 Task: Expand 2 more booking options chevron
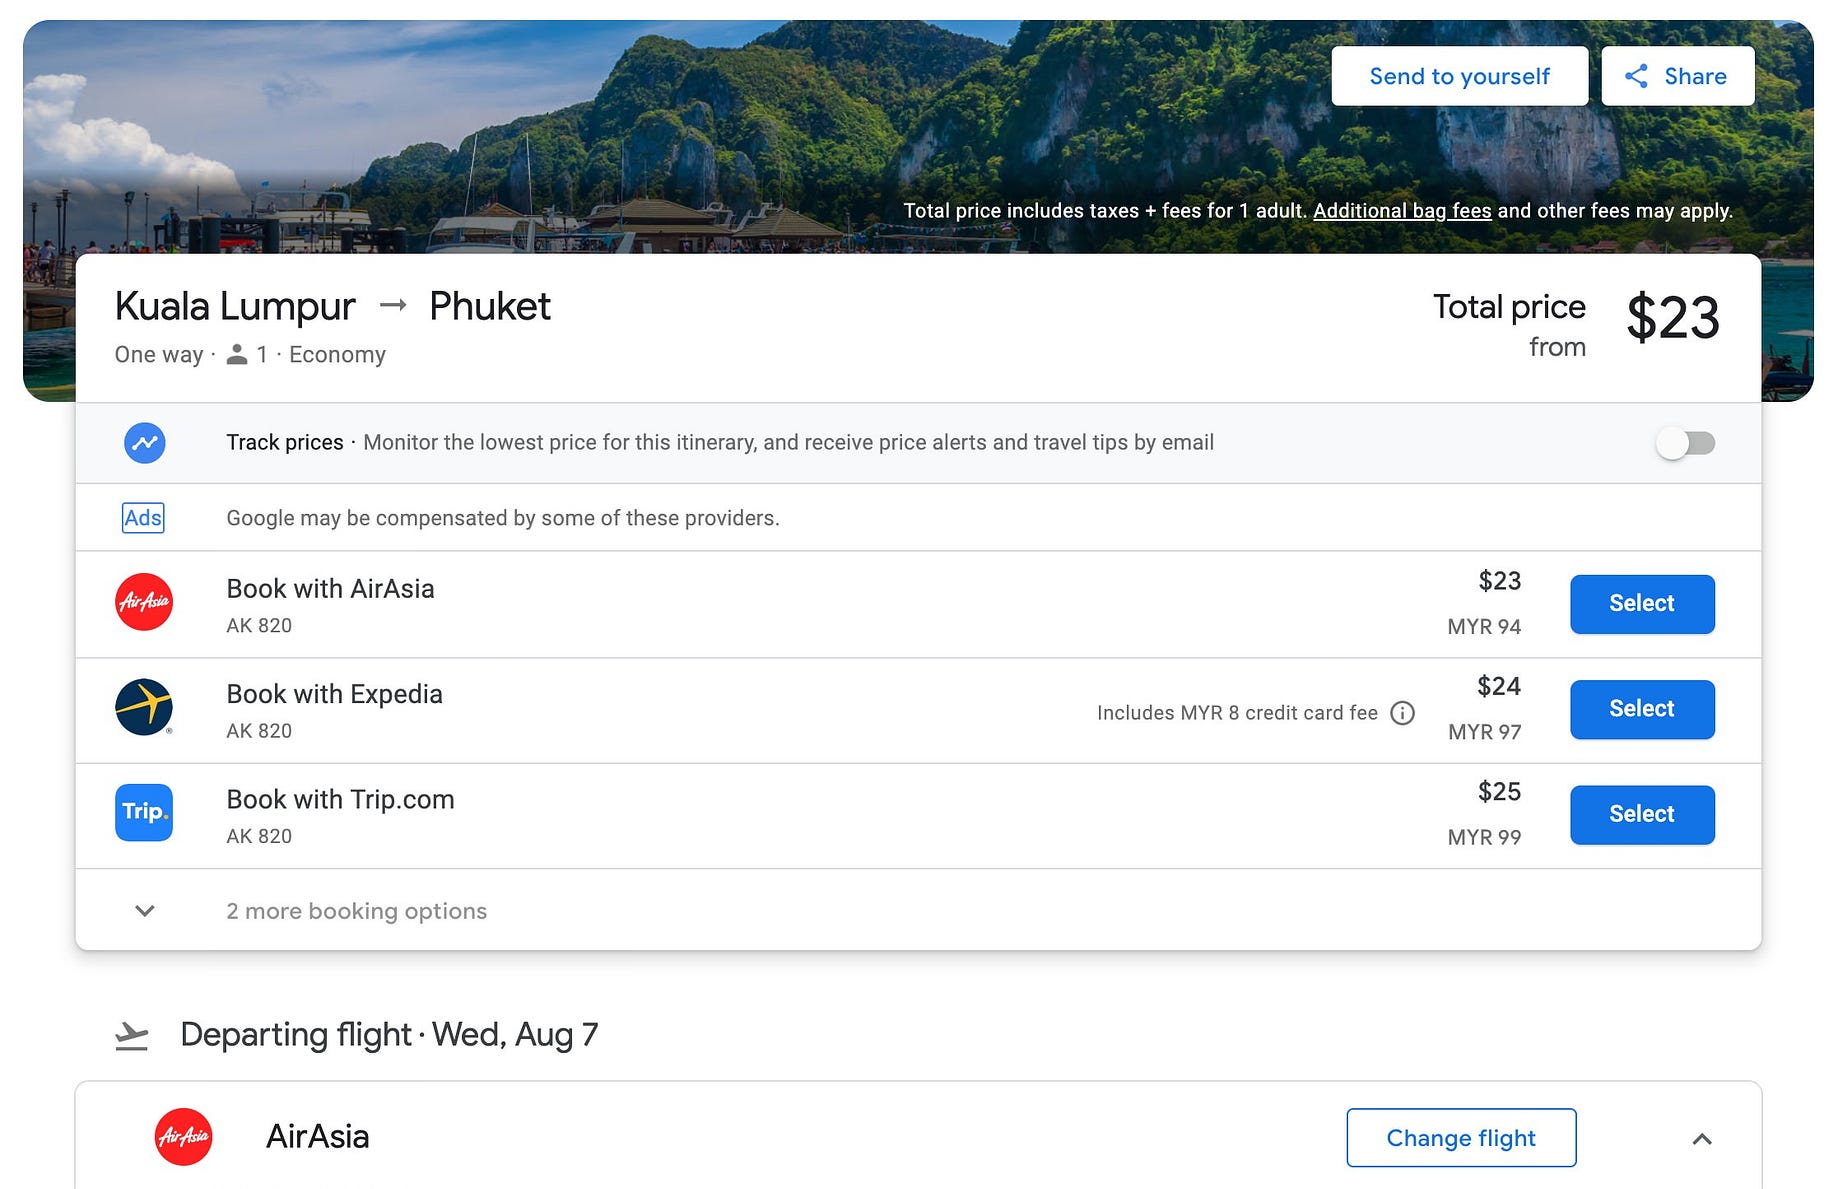tap(145, 911)
